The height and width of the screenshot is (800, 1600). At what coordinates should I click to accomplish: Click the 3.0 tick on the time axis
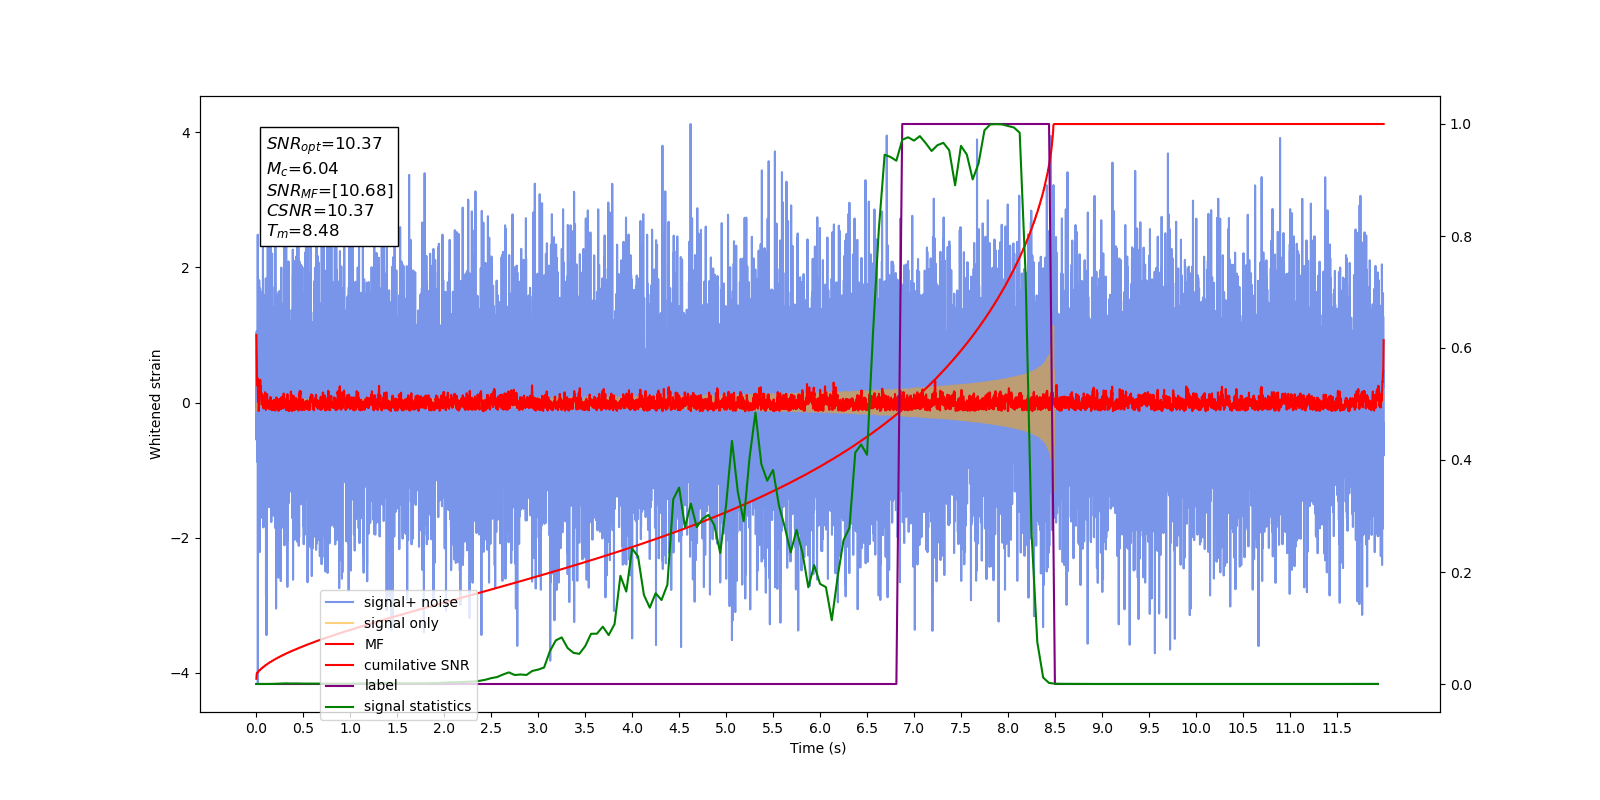click(x=538, y=728)
